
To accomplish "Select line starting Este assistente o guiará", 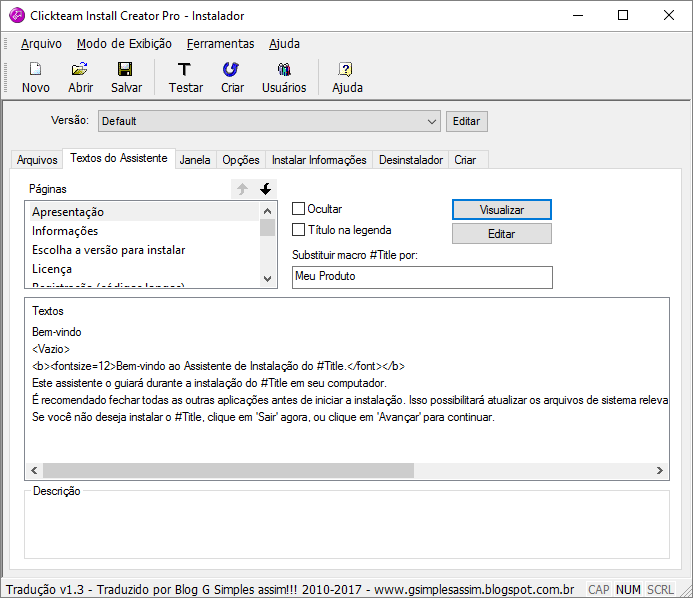I will [209, 383].
